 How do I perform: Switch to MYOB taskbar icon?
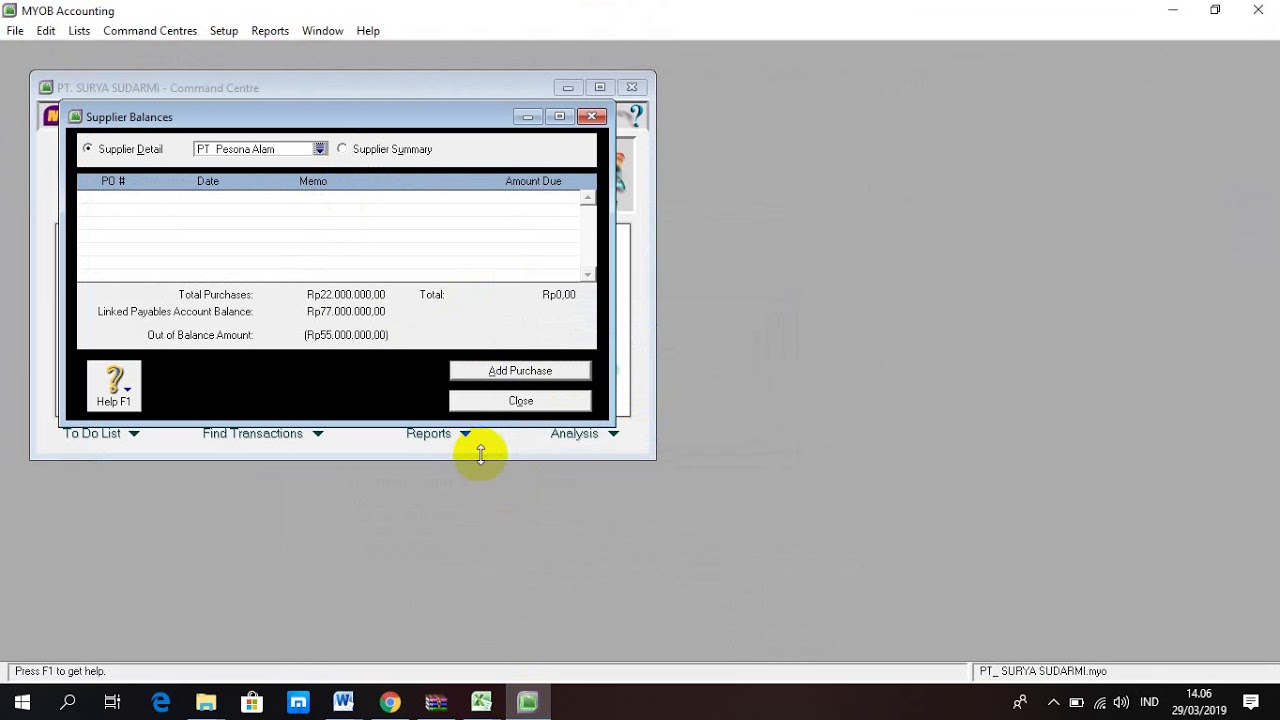point(528,702)
